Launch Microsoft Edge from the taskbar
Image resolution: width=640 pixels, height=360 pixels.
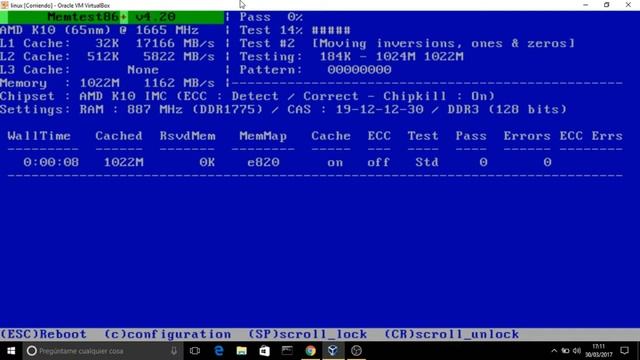219,351
